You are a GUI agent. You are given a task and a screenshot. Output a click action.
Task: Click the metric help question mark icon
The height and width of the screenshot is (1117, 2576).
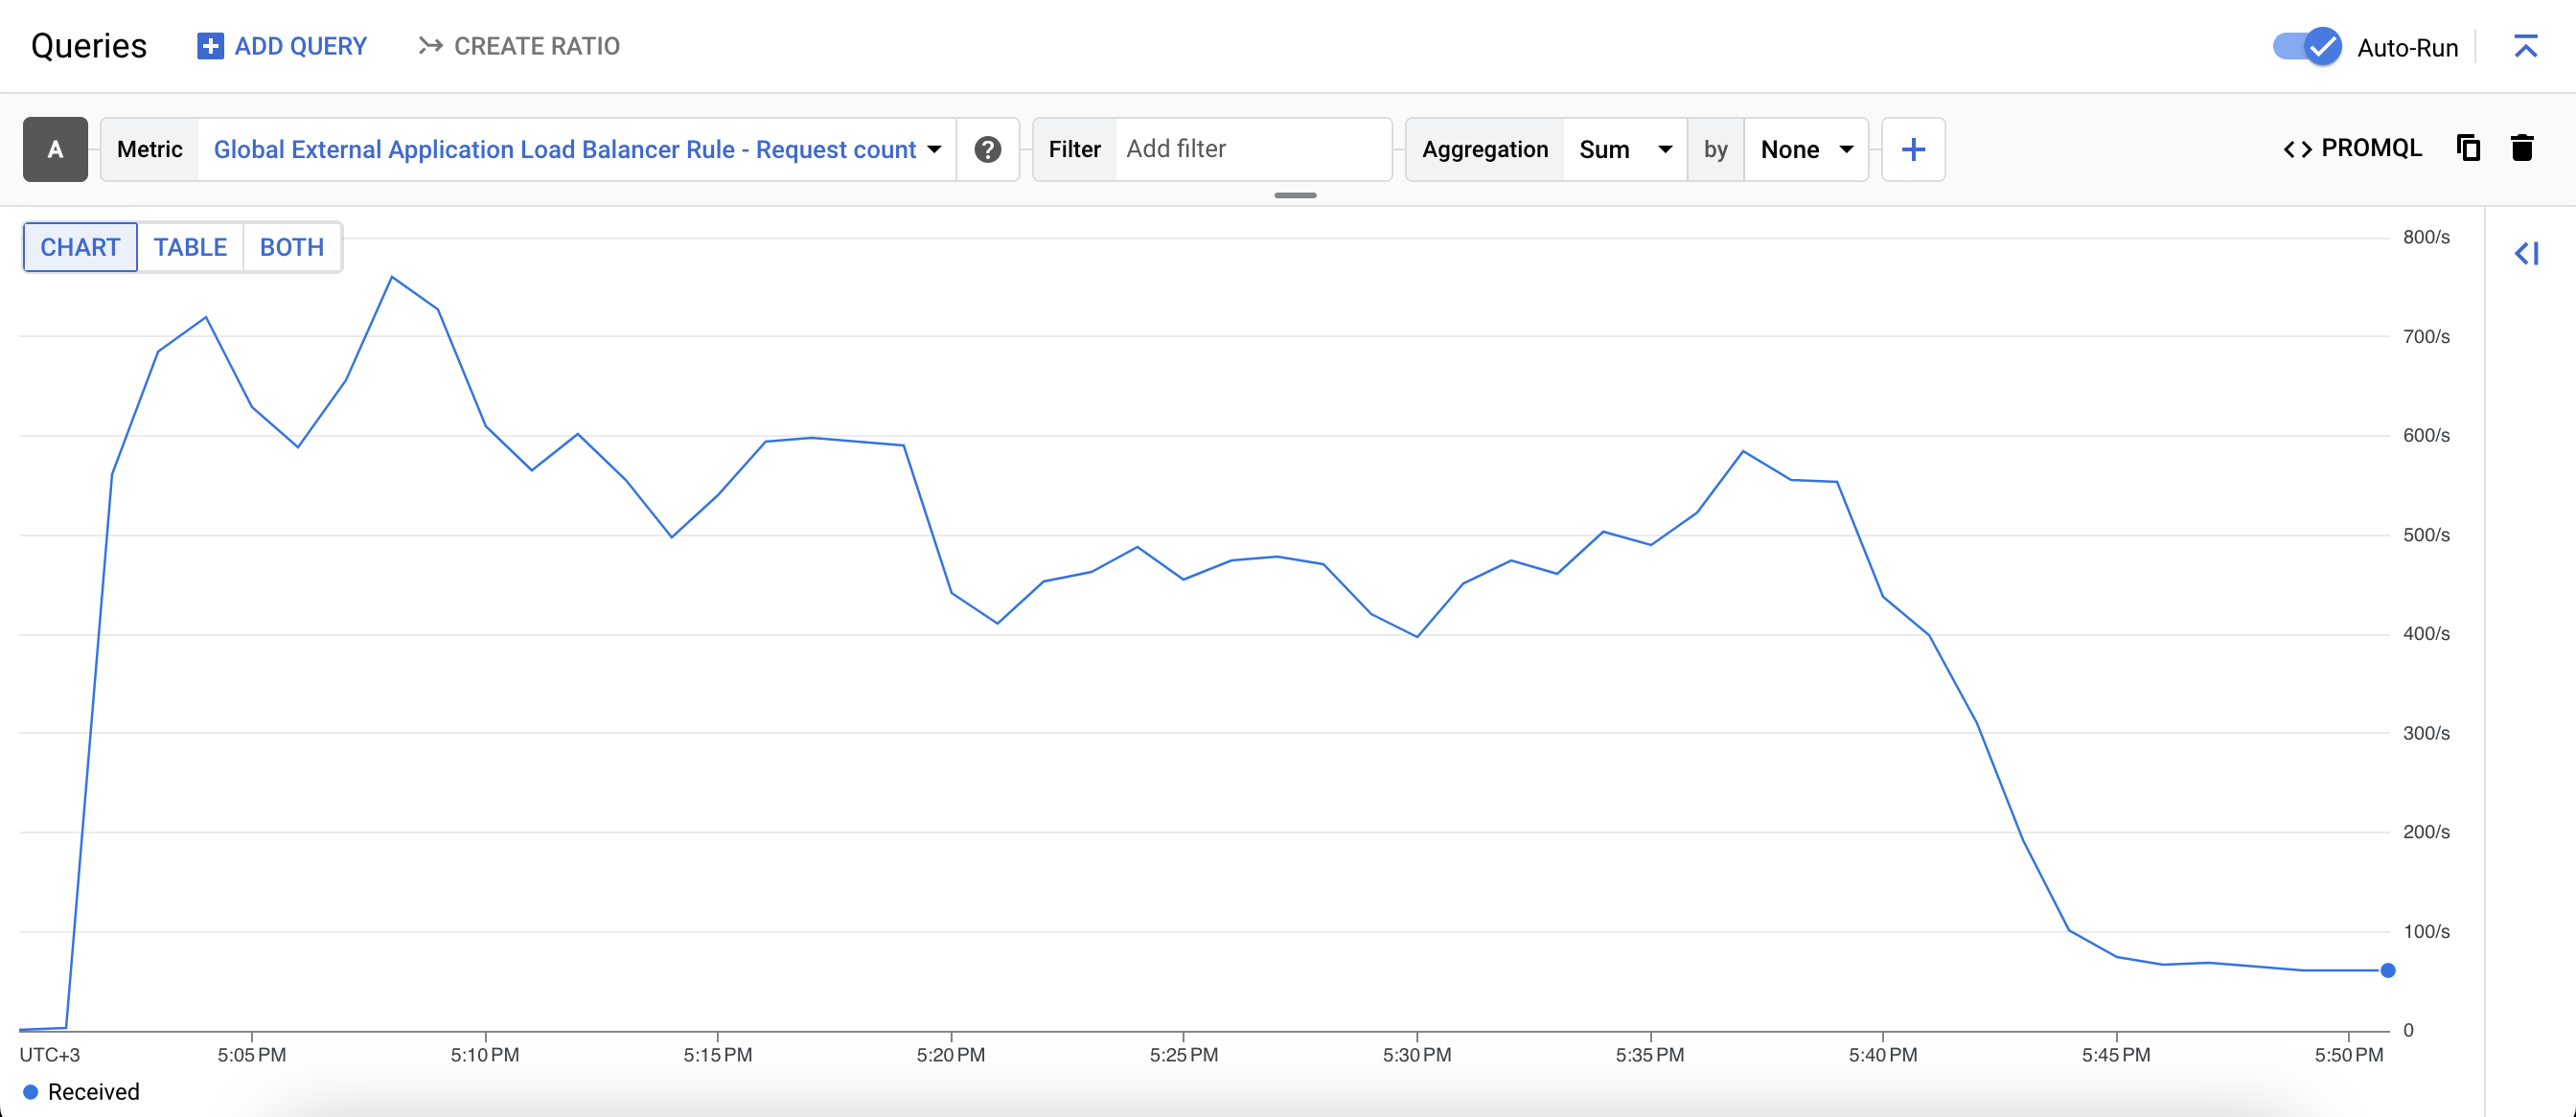986,149
